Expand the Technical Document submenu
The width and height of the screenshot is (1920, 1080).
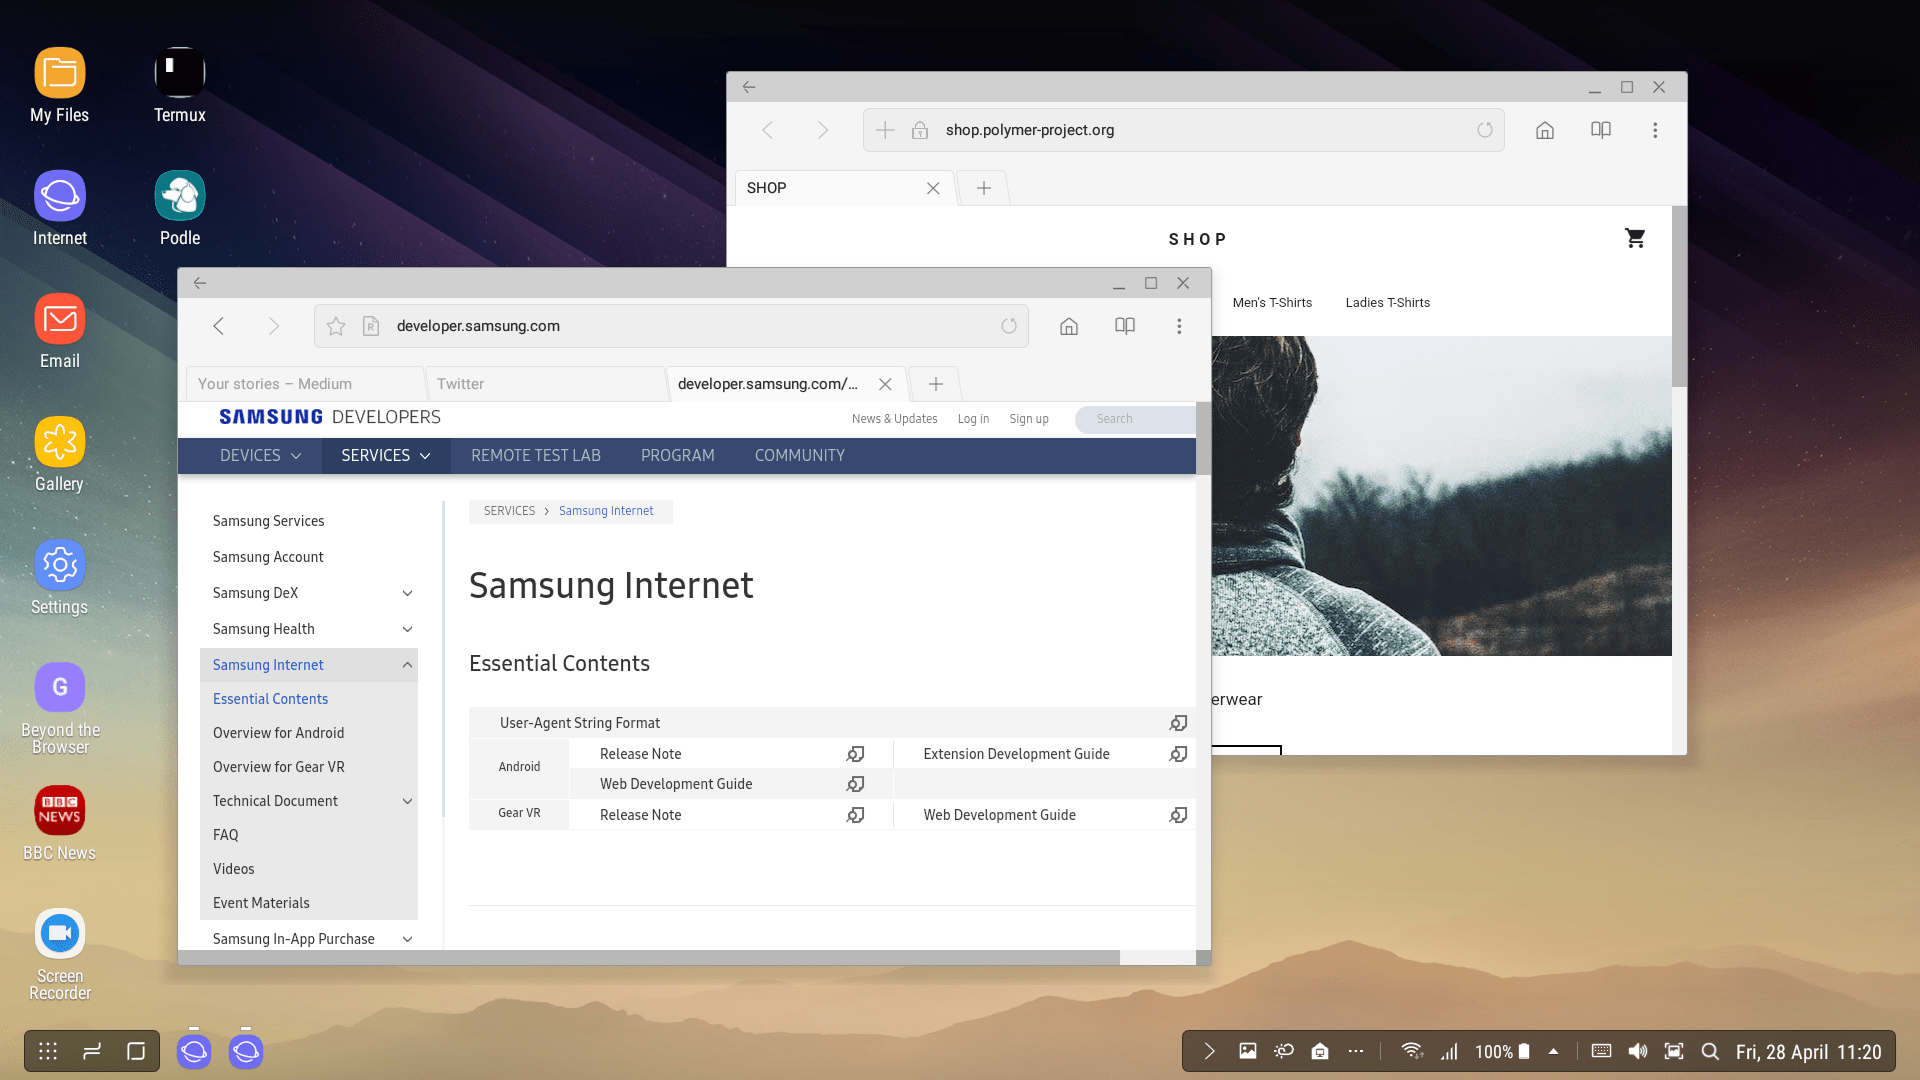pos(407,801)
